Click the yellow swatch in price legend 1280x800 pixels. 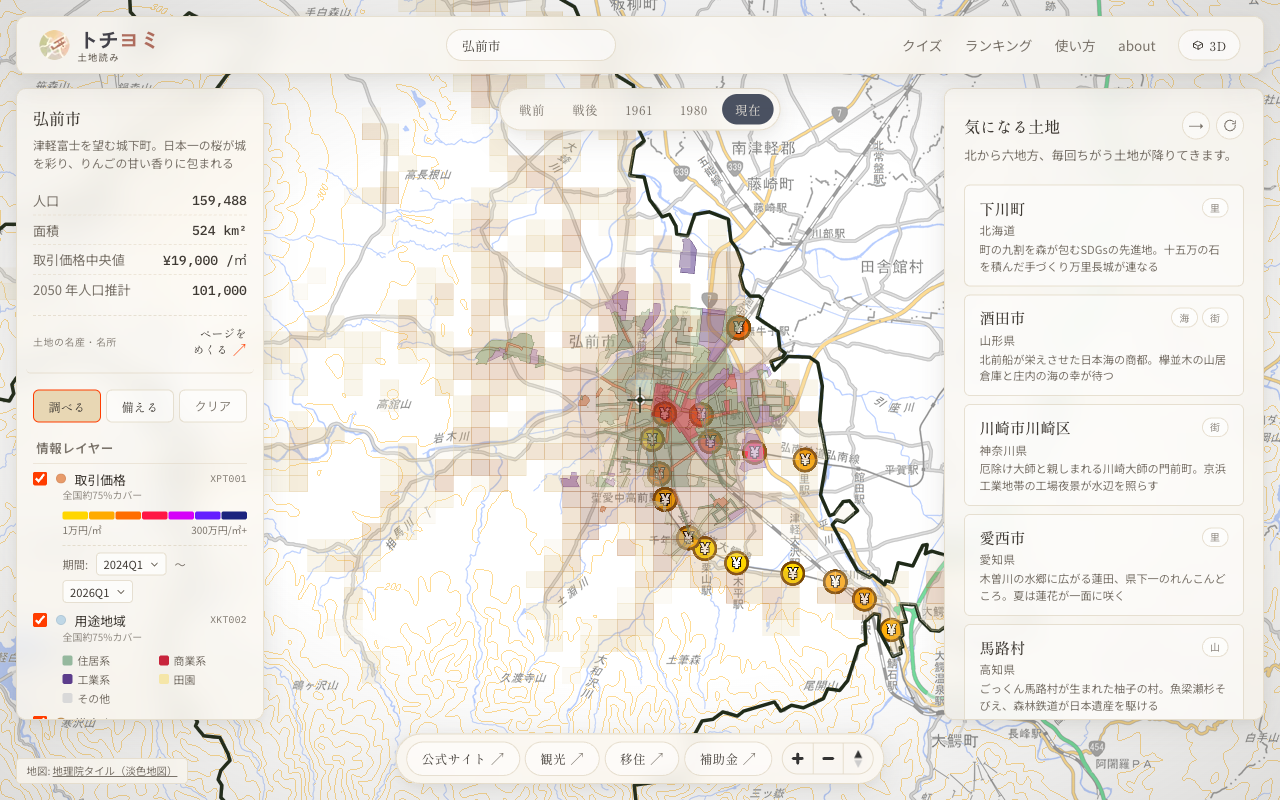pos(75,515)
